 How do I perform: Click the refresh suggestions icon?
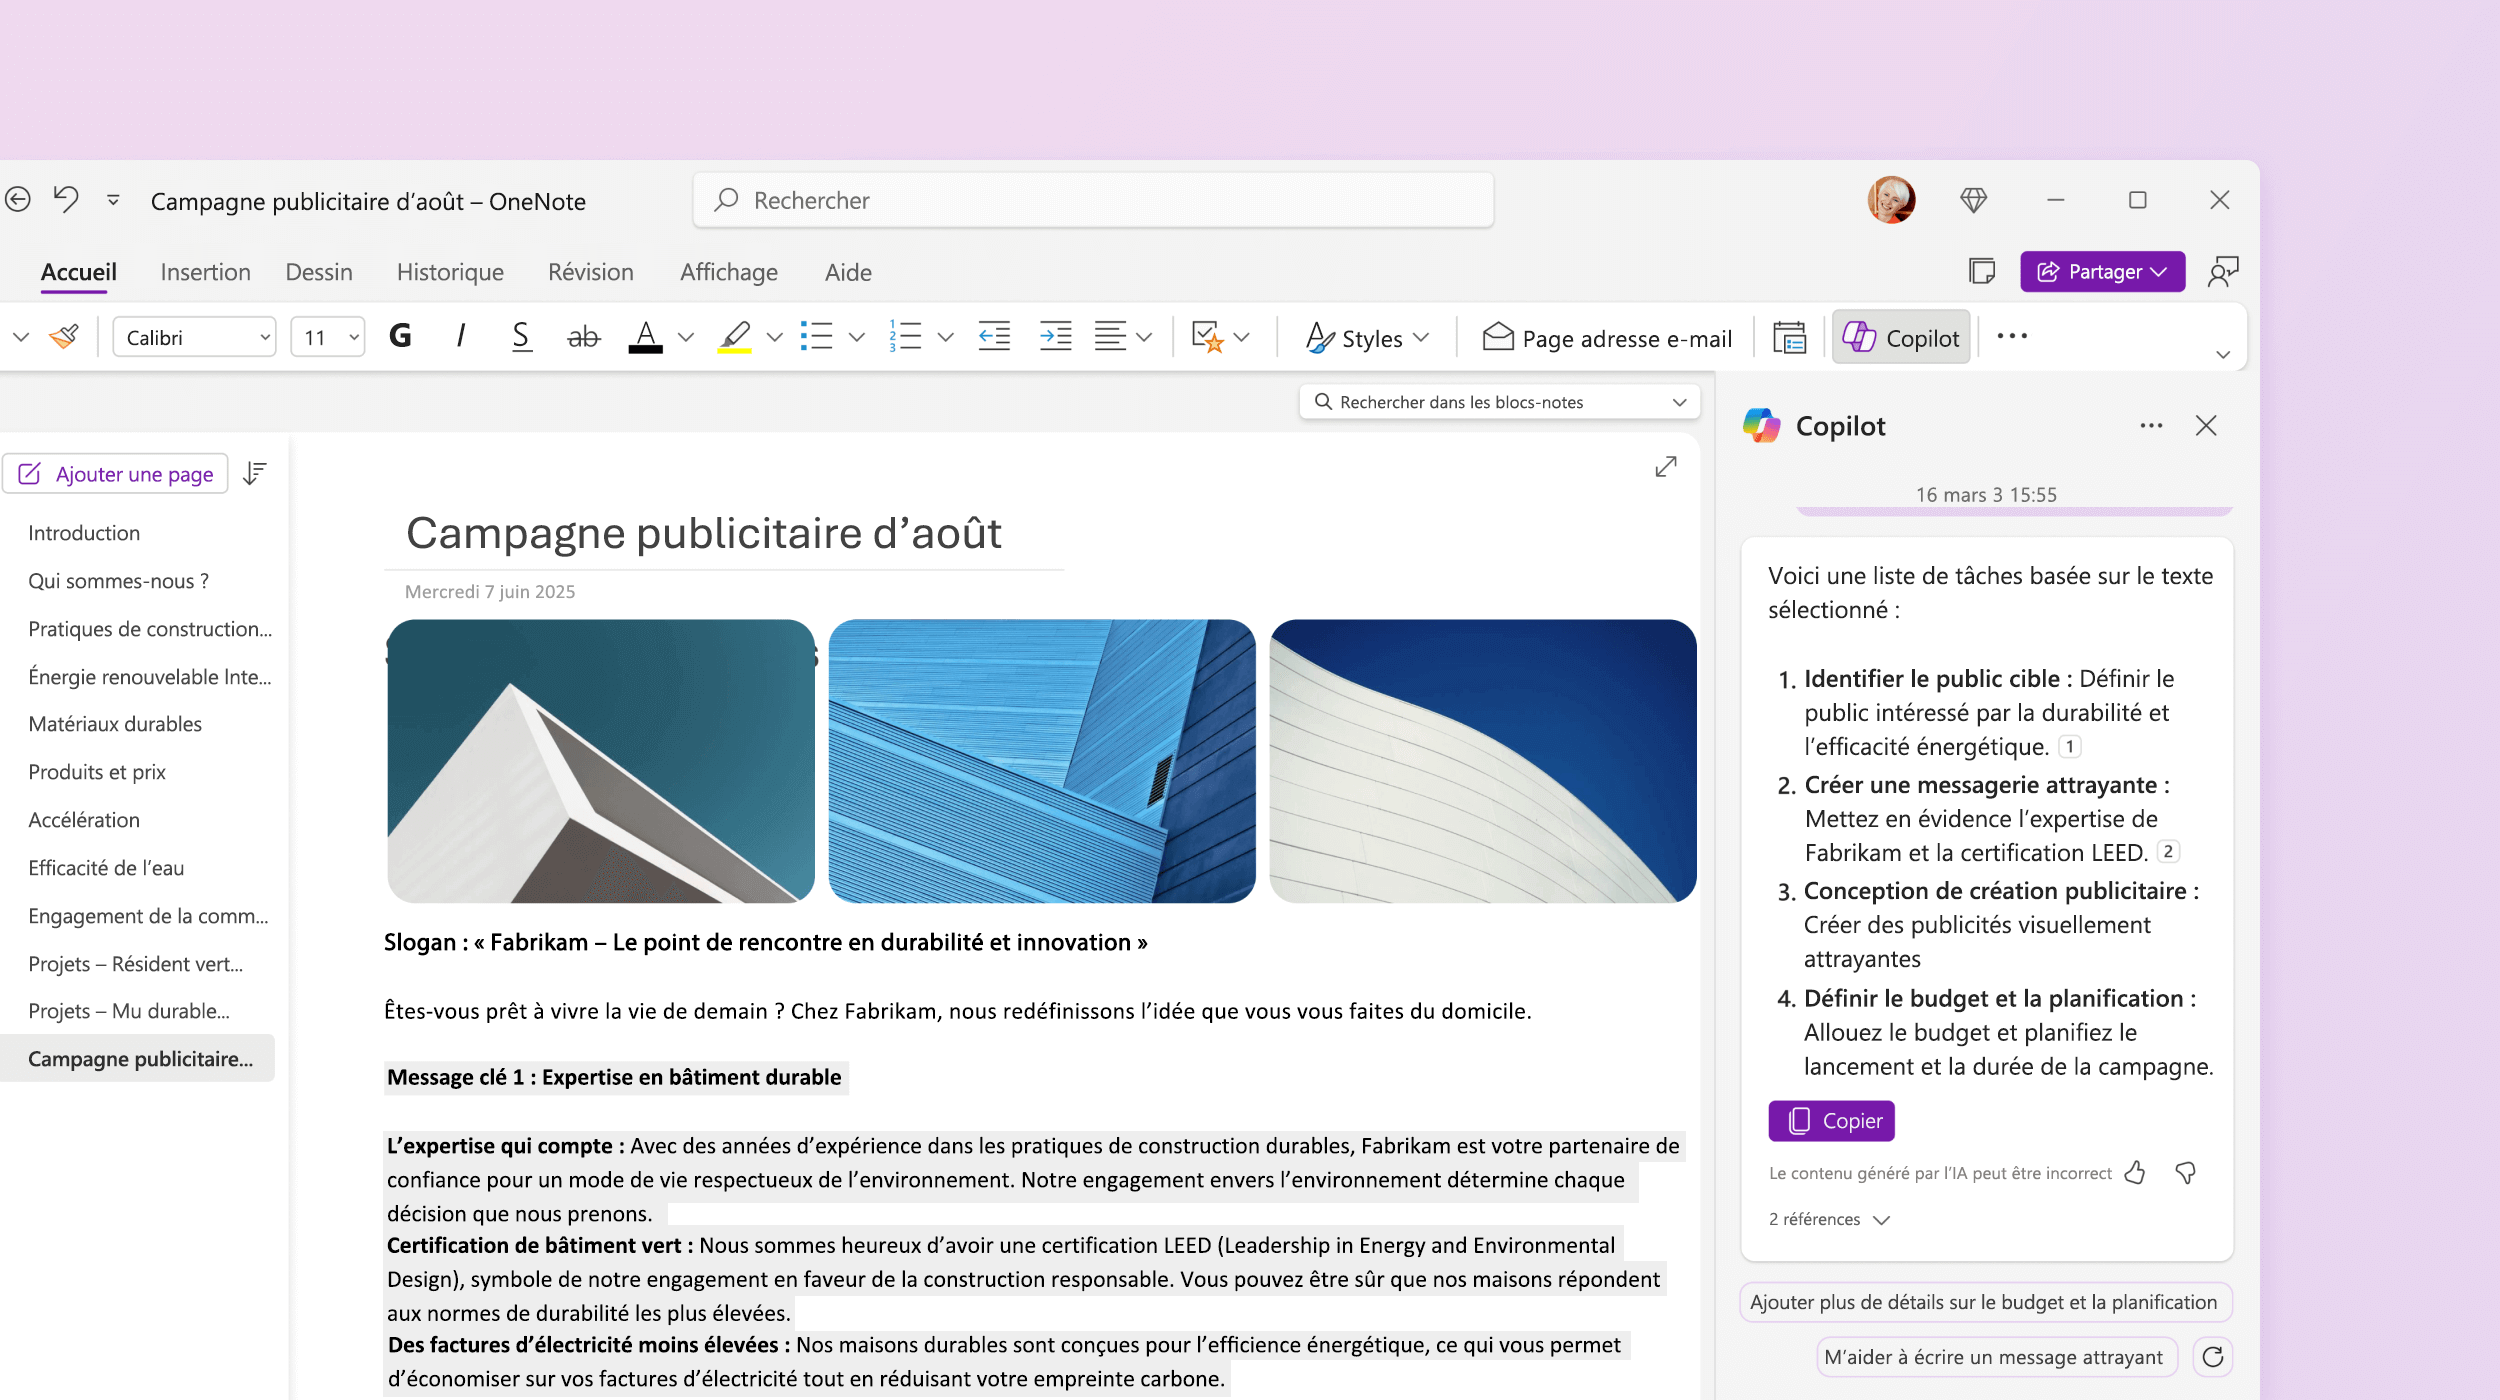click(2212, 1357)
